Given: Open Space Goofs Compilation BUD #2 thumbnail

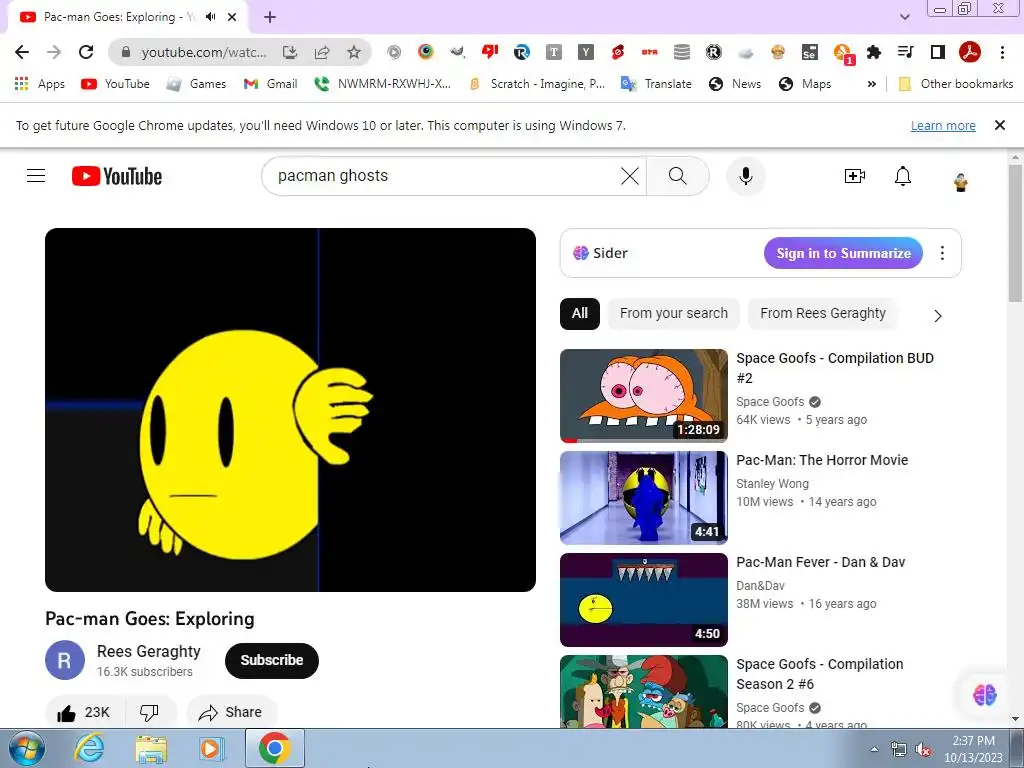Looking at the screenshot, I should click(644, 396).
